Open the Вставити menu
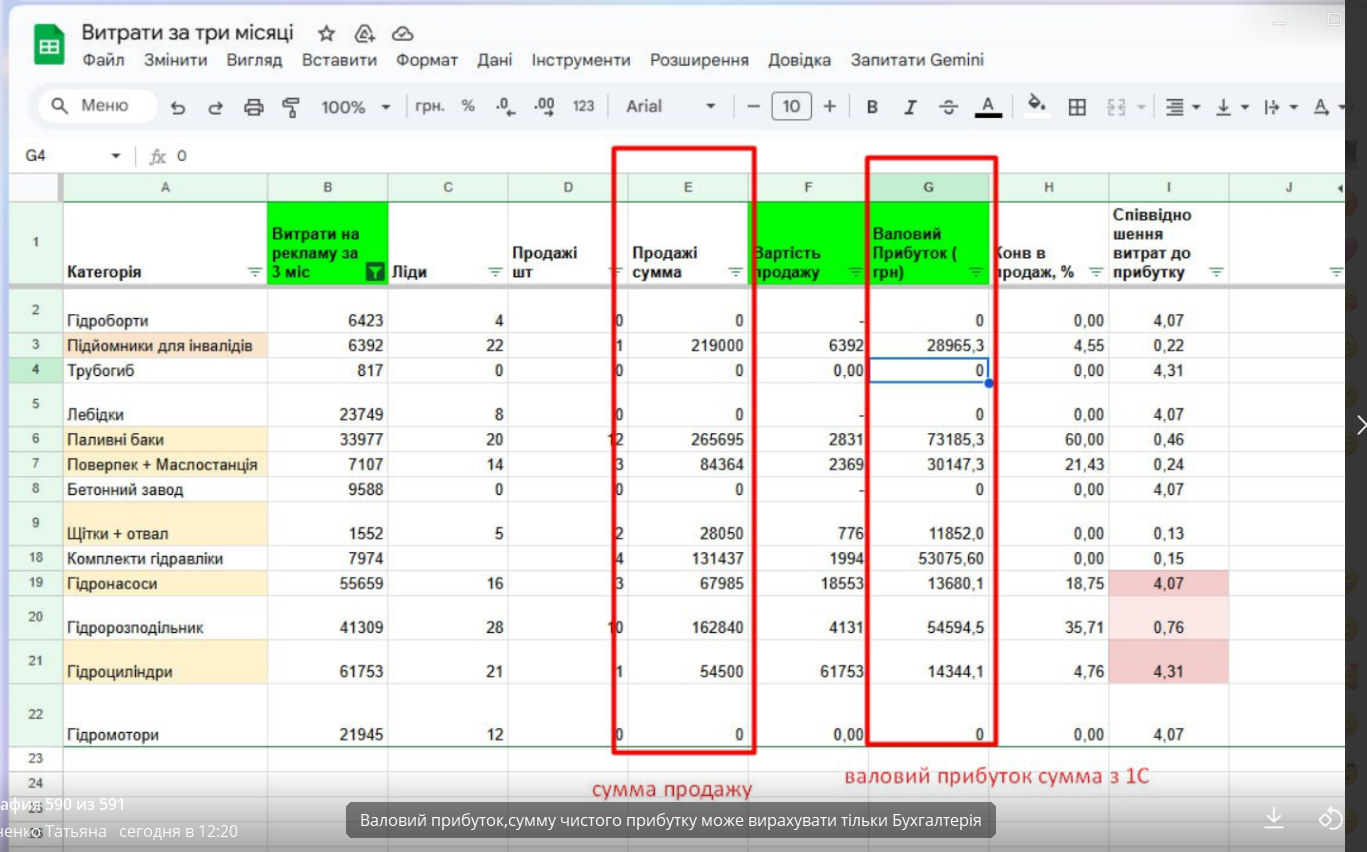The width and height of the screenshot is (1367, 852). (x=339, y=60)
